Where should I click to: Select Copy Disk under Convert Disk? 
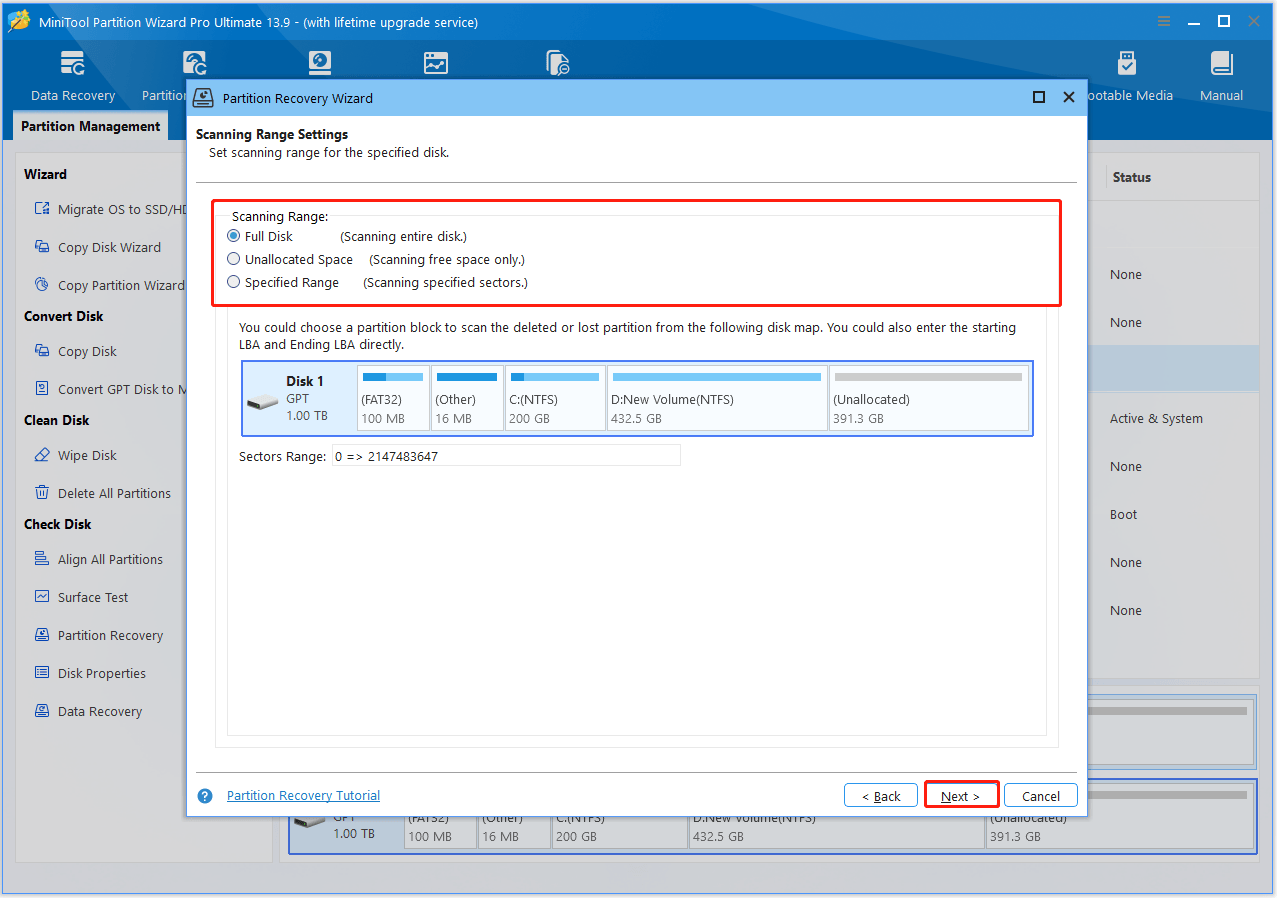75,351
